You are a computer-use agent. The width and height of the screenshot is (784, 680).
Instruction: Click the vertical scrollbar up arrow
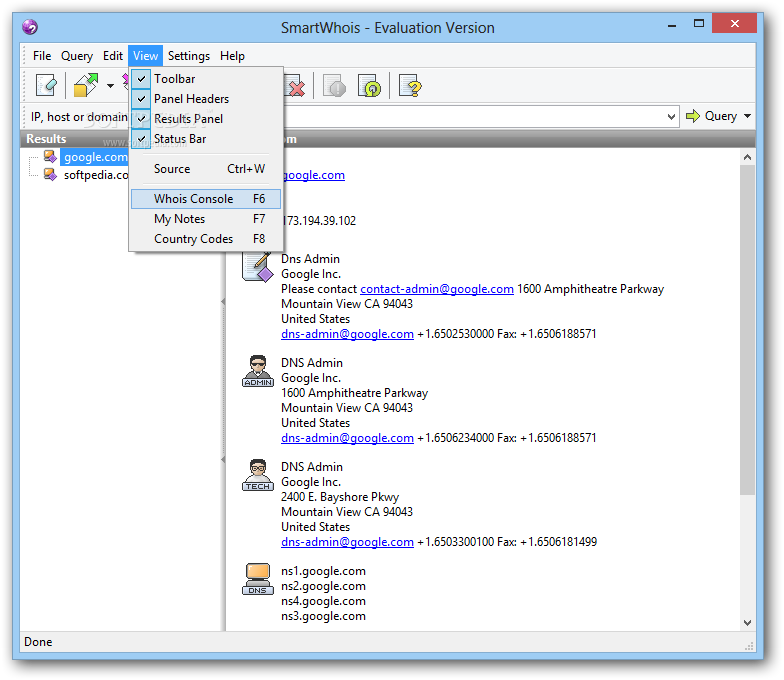coord(748,157)
